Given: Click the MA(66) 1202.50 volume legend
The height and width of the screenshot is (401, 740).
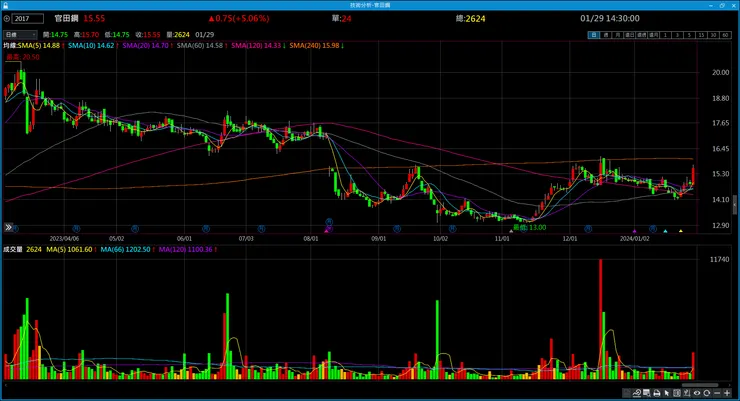Looking at the screenshot, I should pos(125,249).
